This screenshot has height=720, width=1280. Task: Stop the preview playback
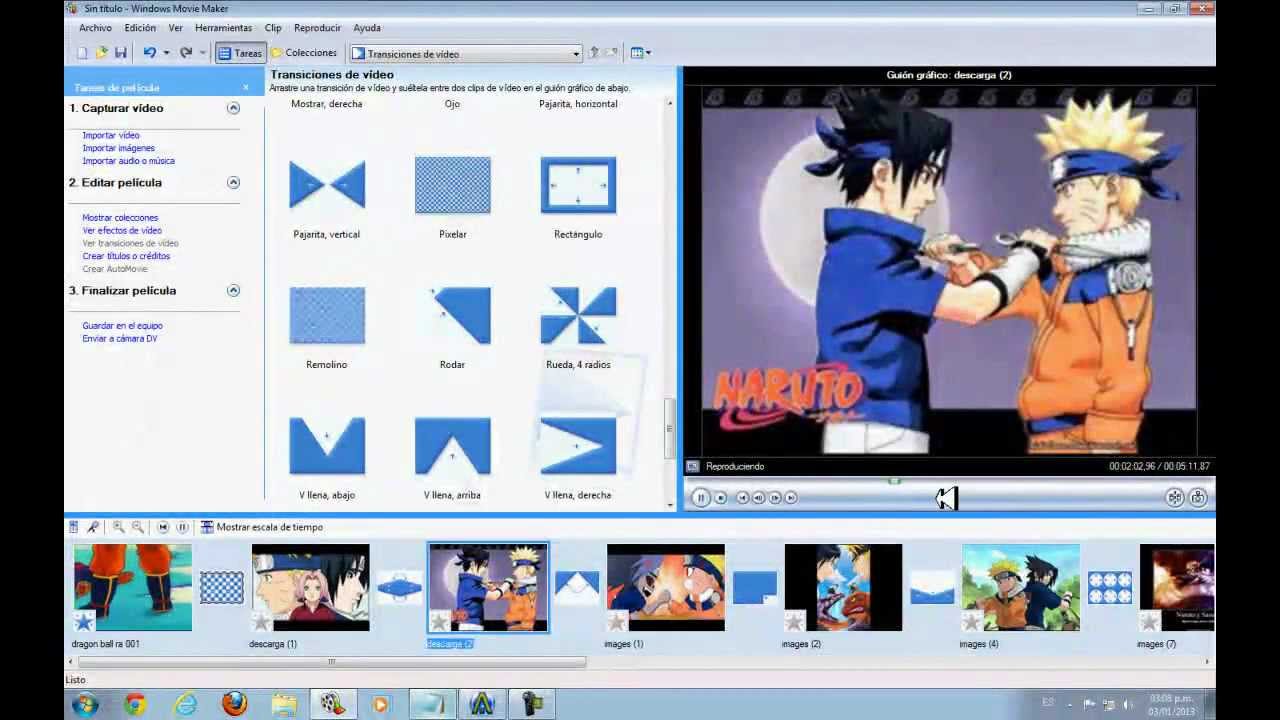(720, 497)
